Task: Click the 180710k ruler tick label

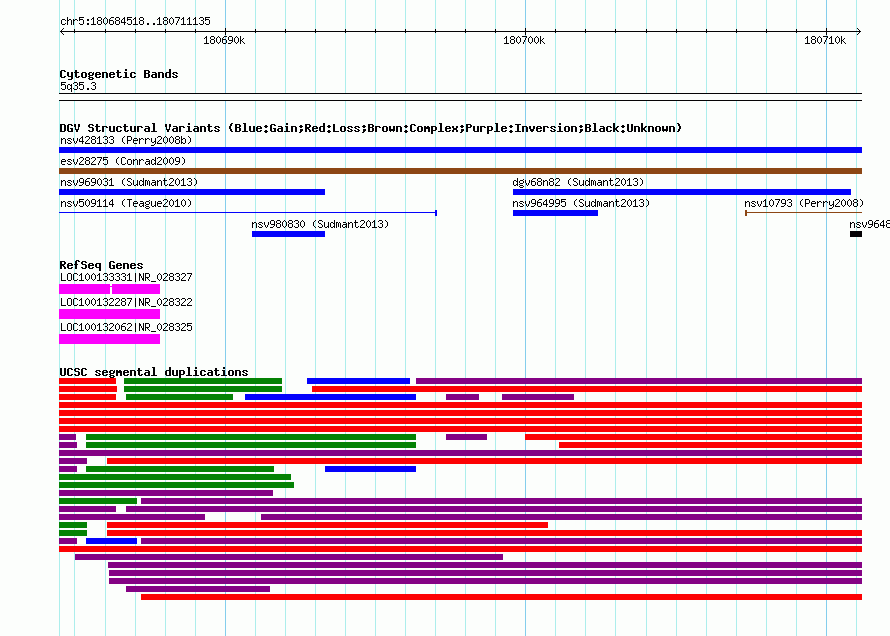Action: point(825,40)
